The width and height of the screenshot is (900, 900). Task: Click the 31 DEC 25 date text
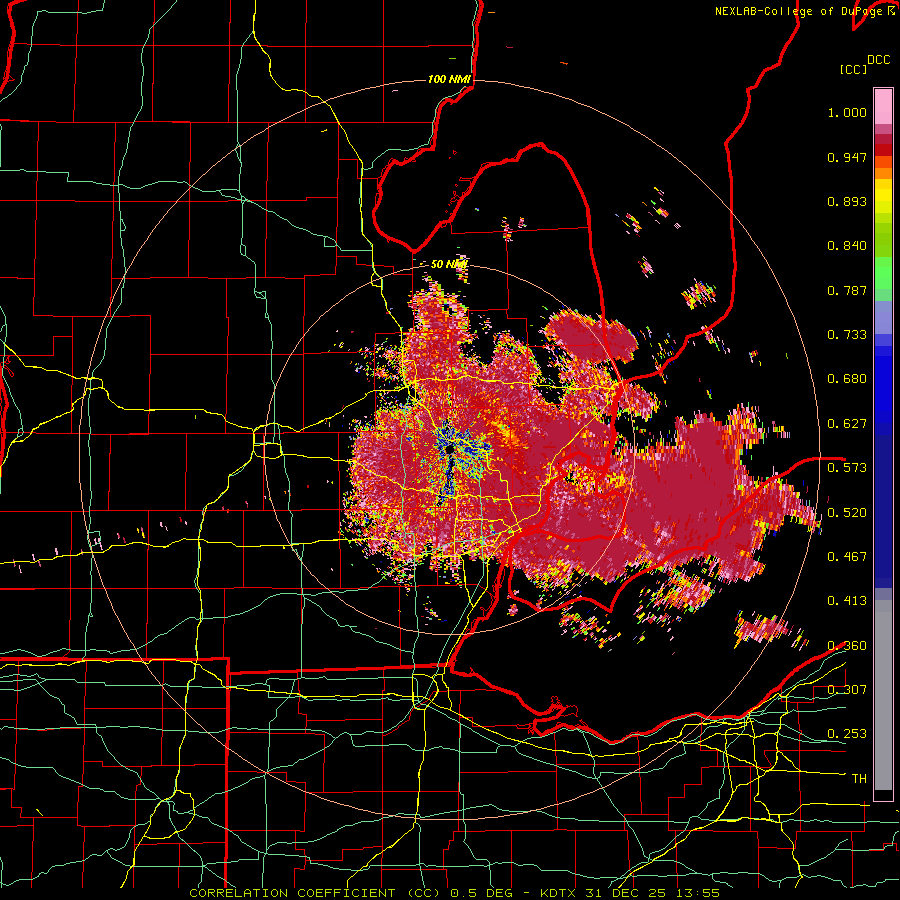point(626,893)
